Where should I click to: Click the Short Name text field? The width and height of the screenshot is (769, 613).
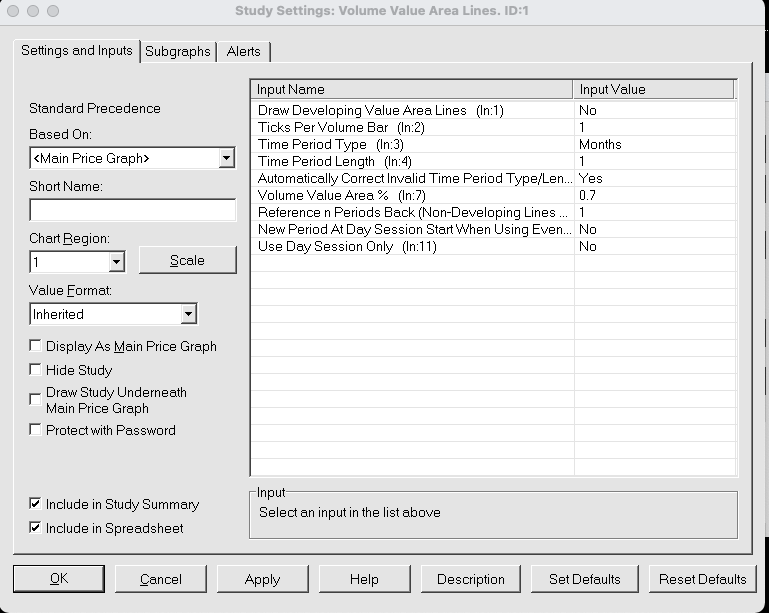click(x=132, y=210)
